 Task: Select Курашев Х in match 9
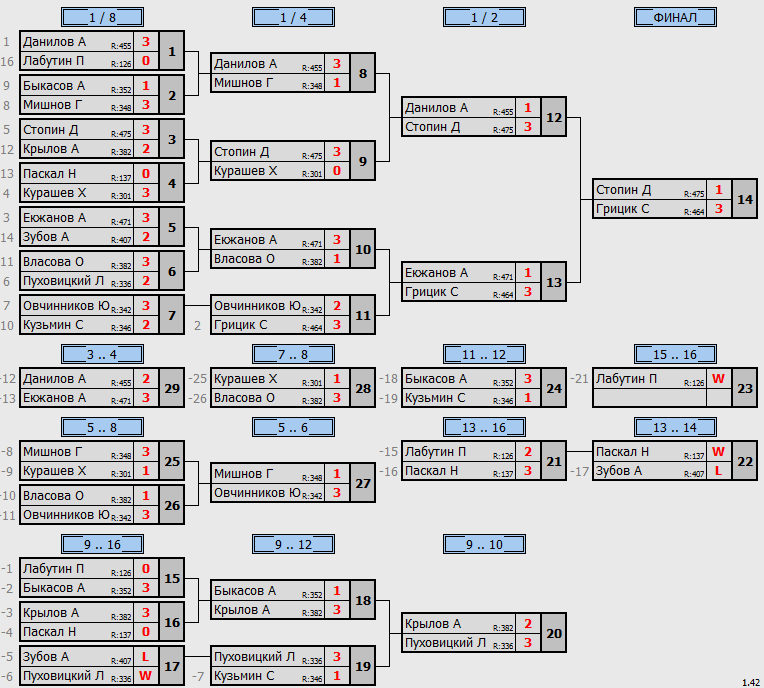click(245, 171)
